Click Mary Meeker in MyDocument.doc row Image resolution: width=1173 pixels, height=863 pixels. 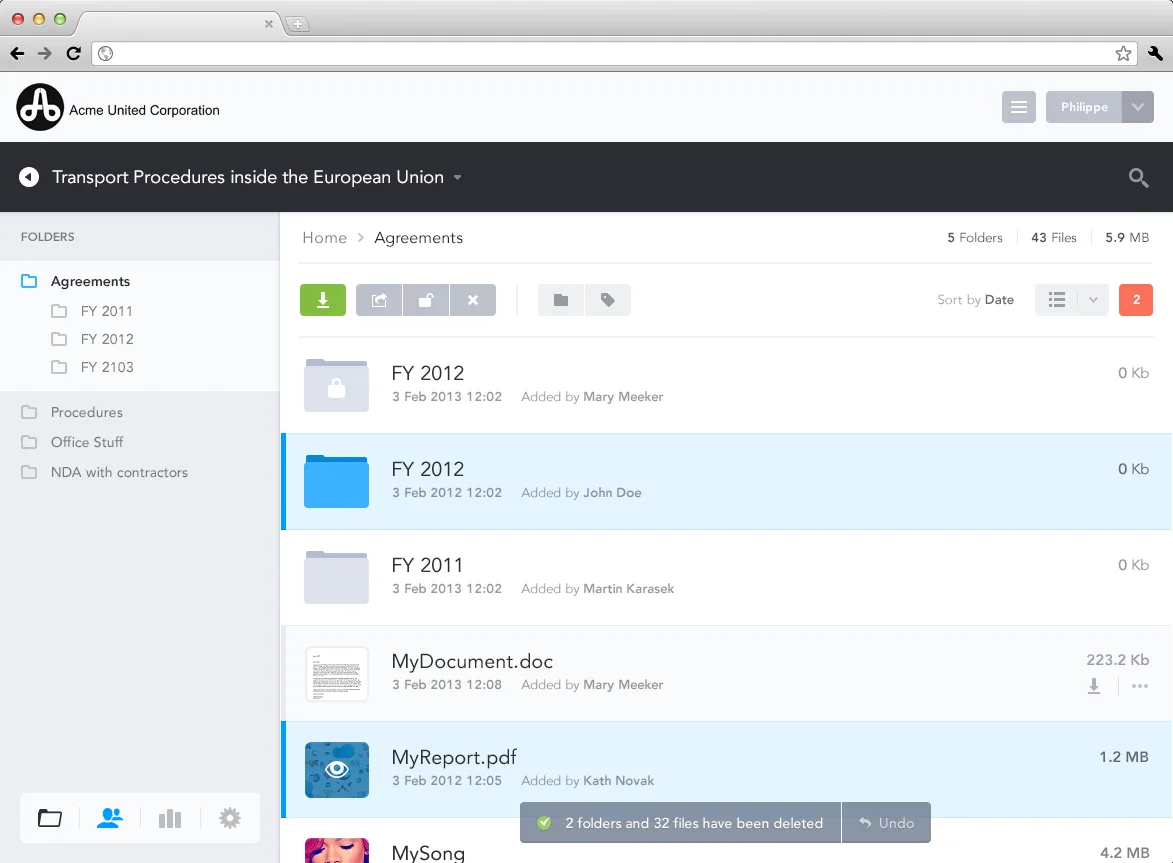tap(622, 685)
